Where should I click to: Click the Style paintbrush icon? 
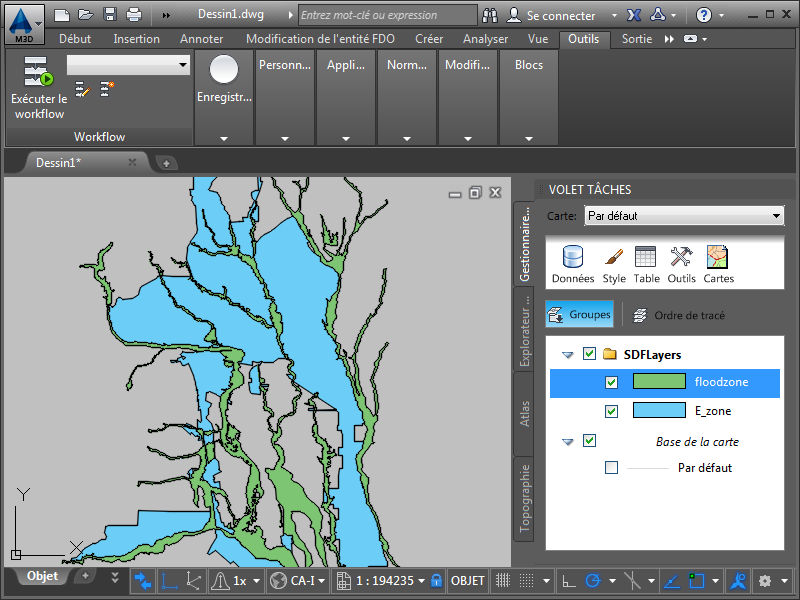tap(614, 264)
